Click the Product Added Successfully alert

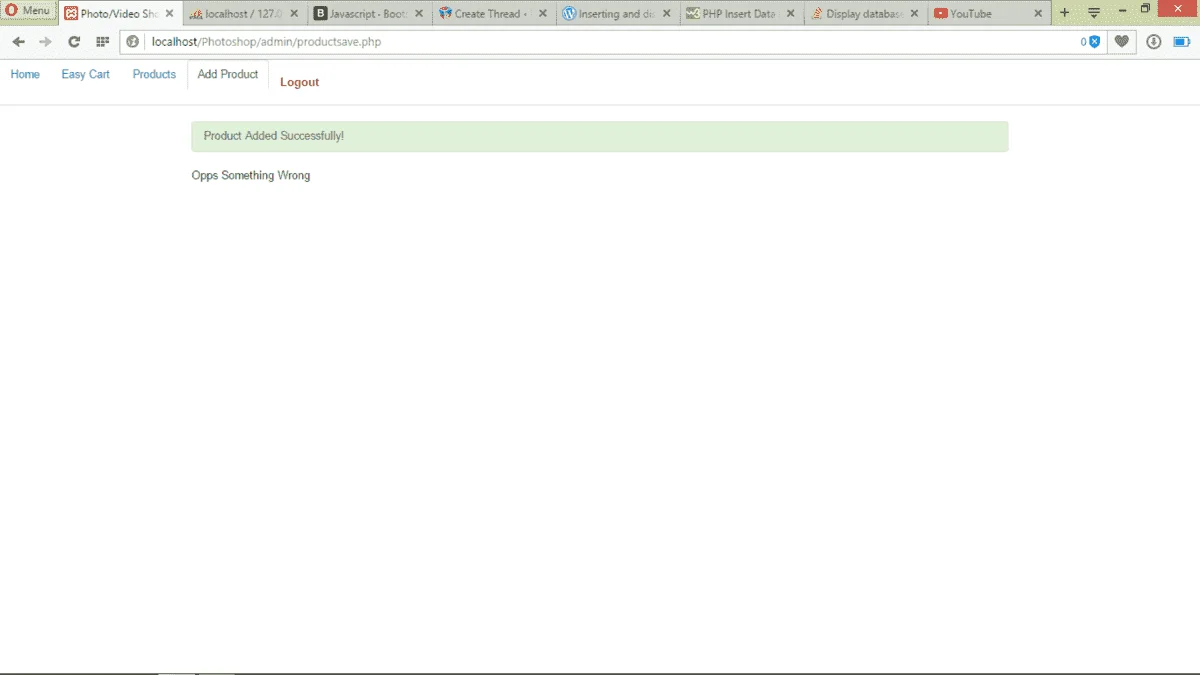pos(600,136)
